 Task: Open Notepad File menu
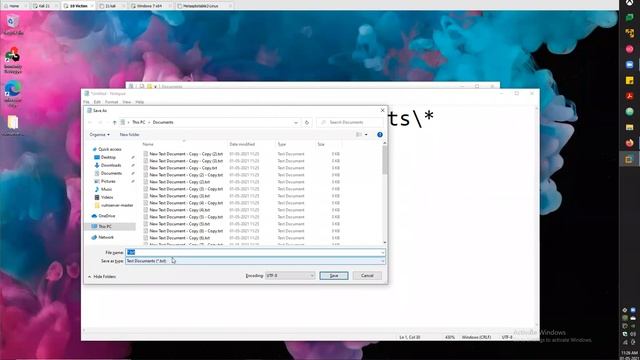87,102
